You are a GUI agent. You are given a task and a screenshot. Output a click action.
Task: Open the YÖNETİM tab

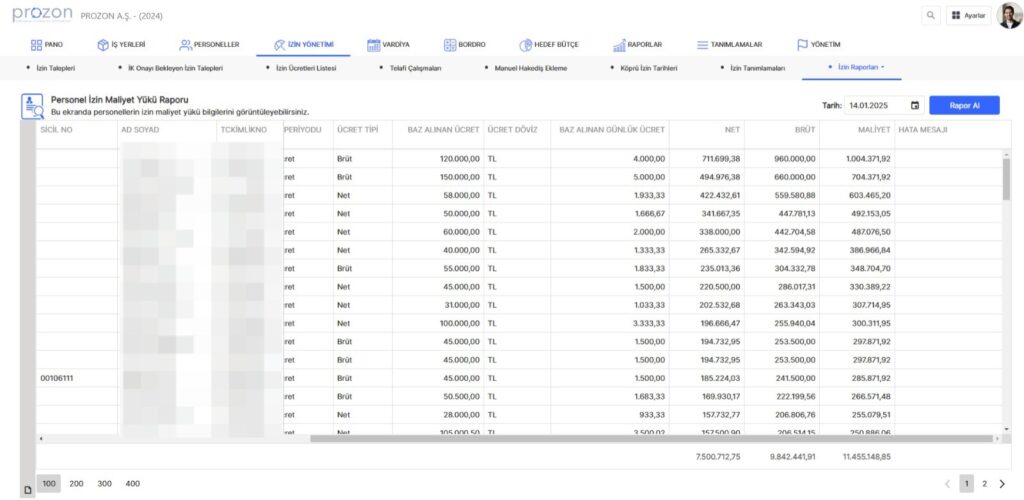(x=818, y=45)
